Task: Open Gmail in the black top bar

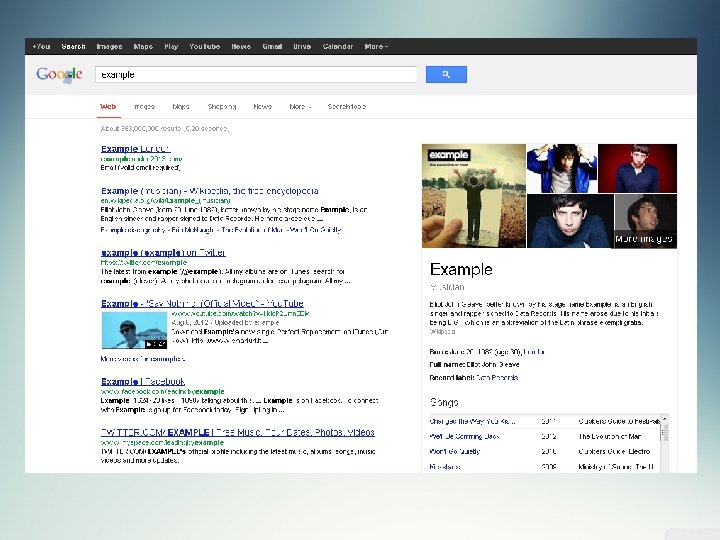Action: pos(272,46)
